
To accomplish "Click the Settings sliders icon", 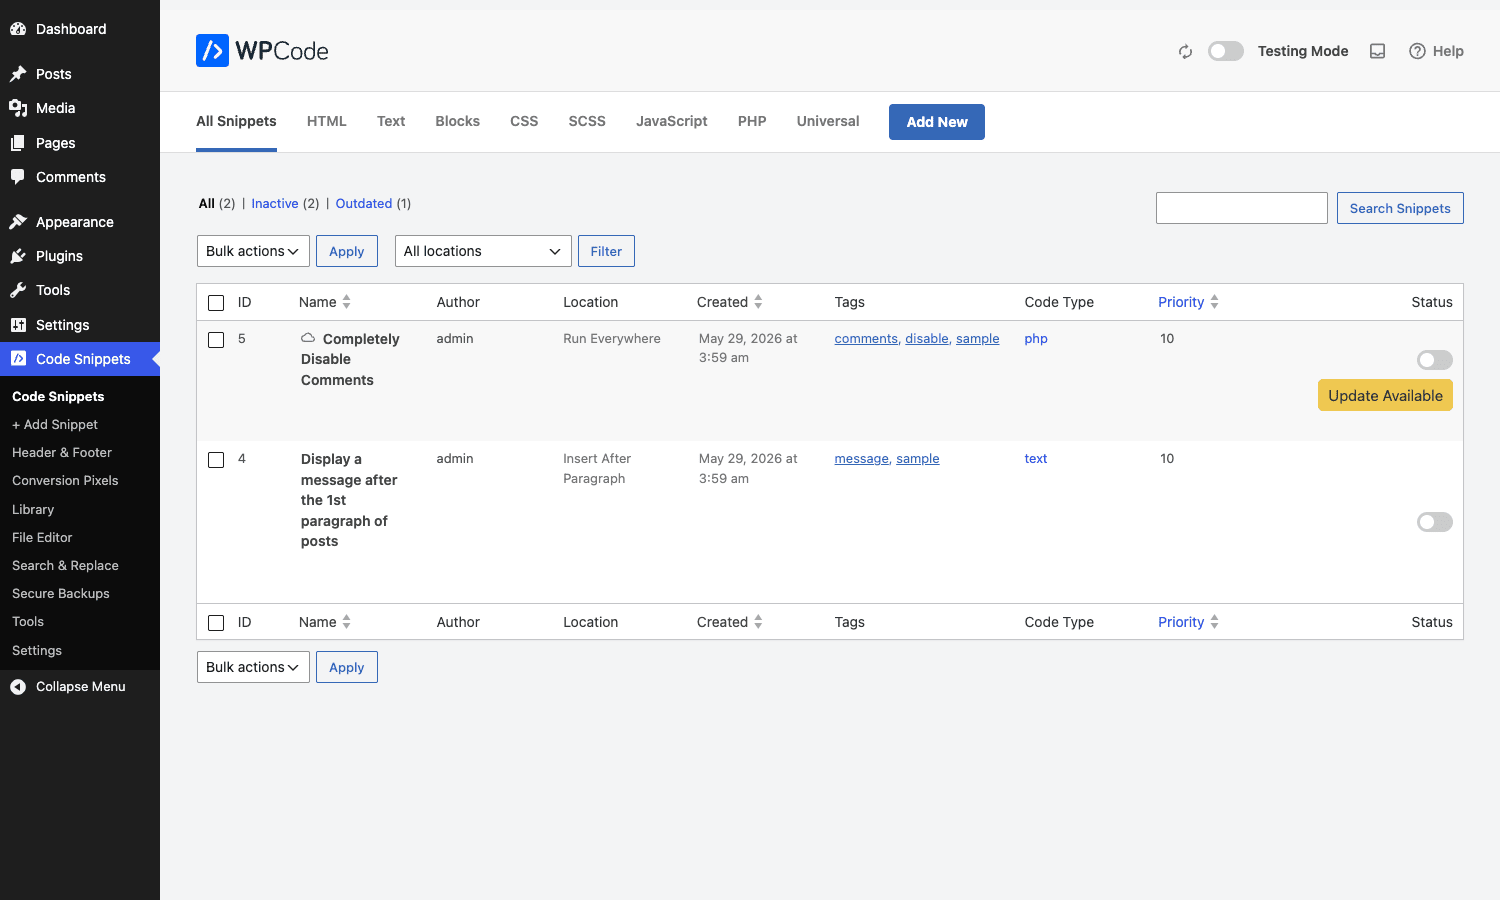I will coord(18,325).
